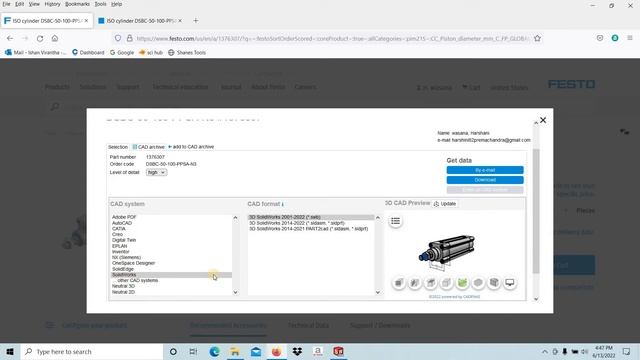Click the info icon beside CAD format
Image resolution: width=640 pixels, height=360 pixels.
coord(282,204)
